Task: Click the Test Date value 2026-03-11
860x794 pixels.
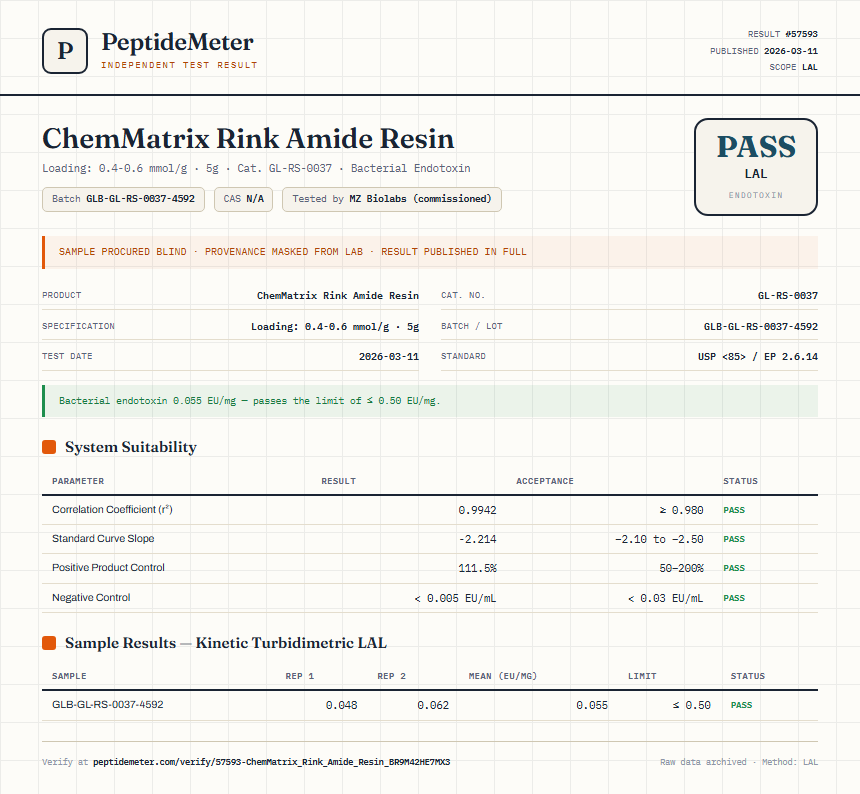Action: (x=389, y=356)
